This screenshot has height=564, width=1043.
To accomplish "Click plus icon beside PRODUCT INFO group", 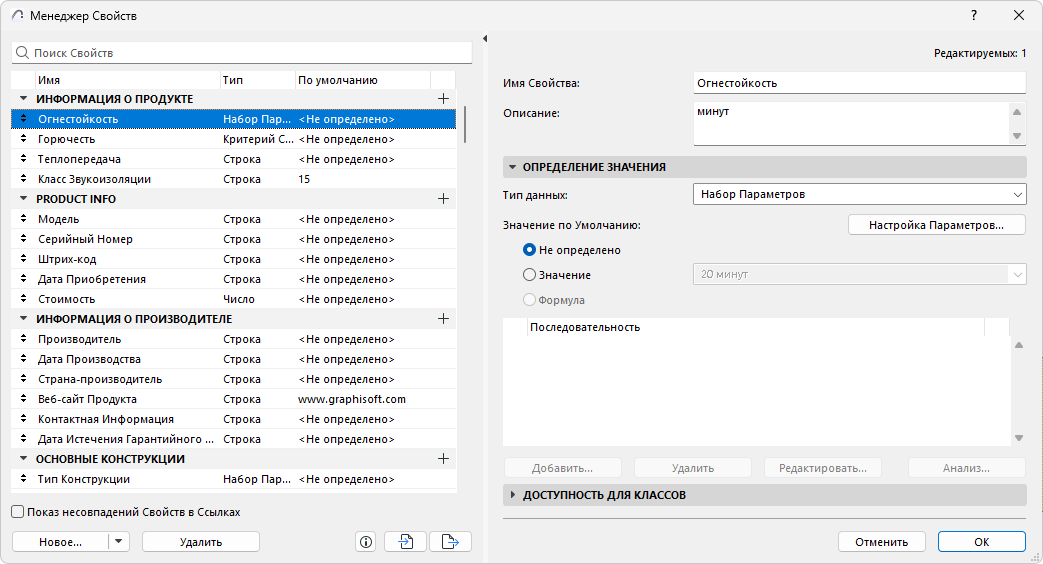I will (x=444, y=199).
